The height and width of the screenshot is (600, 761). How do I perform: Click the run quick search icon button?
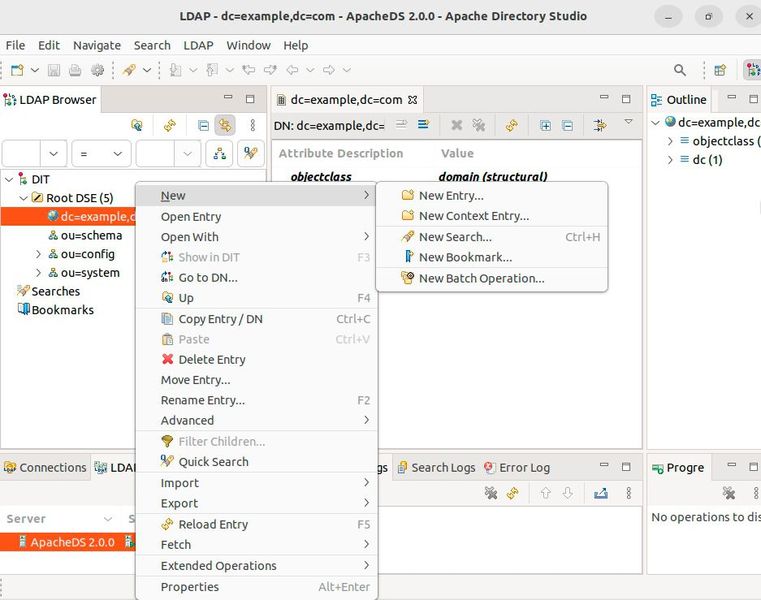coord(251,154)
